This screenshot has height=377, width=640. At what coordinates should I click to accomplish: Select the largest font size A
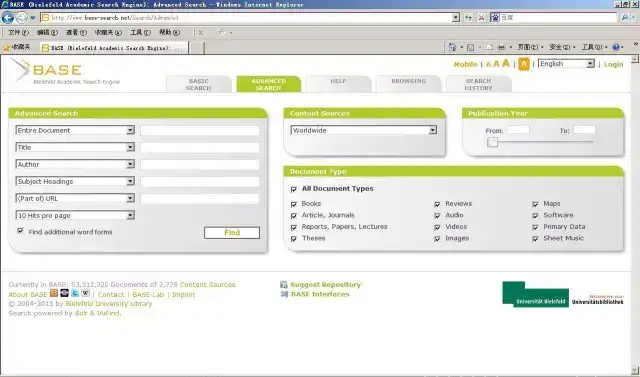pyautogui.click(x=506, y=63)
